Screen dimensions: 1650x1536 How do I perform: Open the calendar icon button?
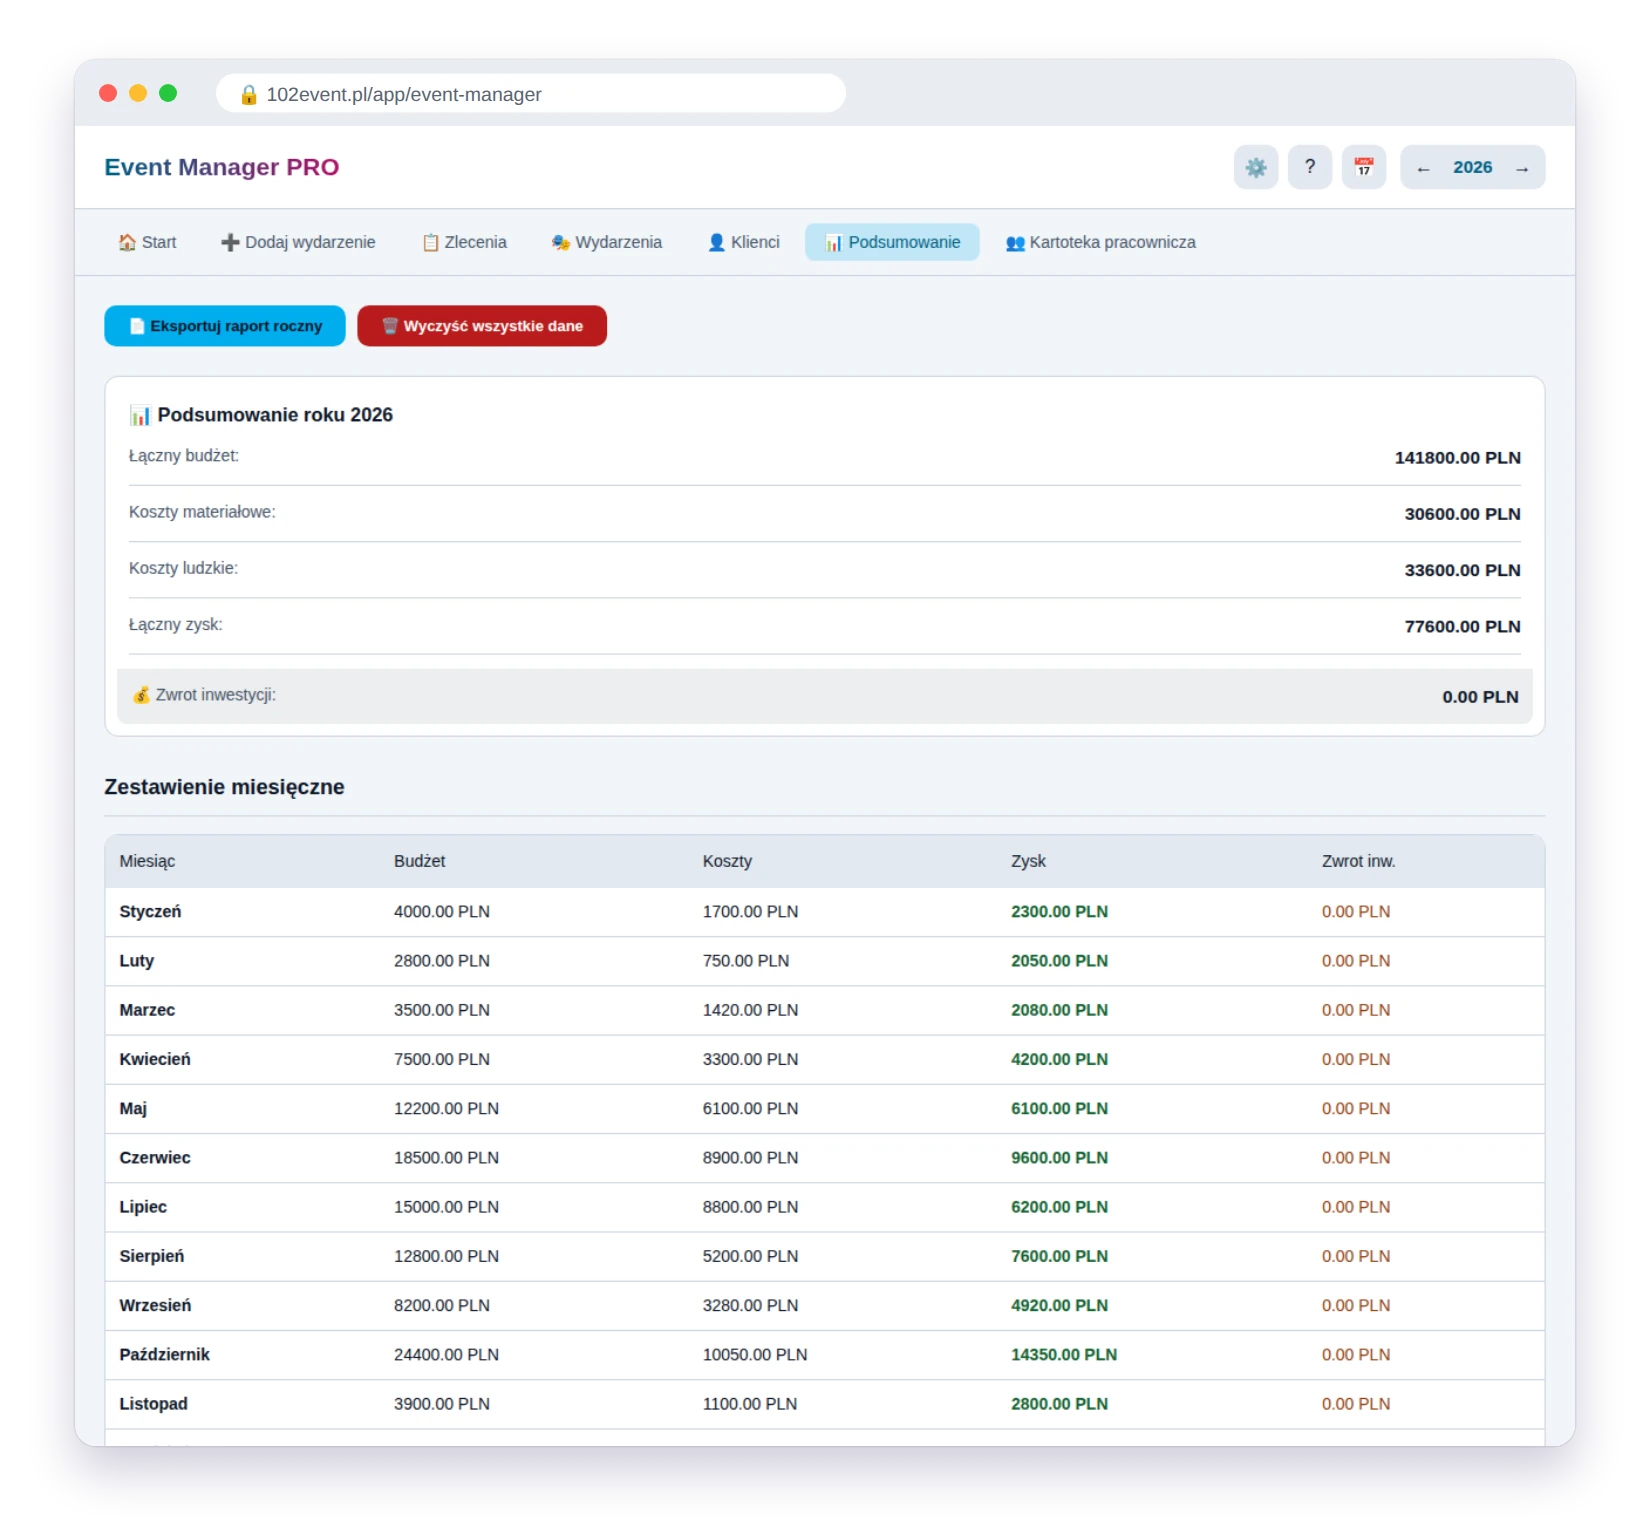[1363, 167]
